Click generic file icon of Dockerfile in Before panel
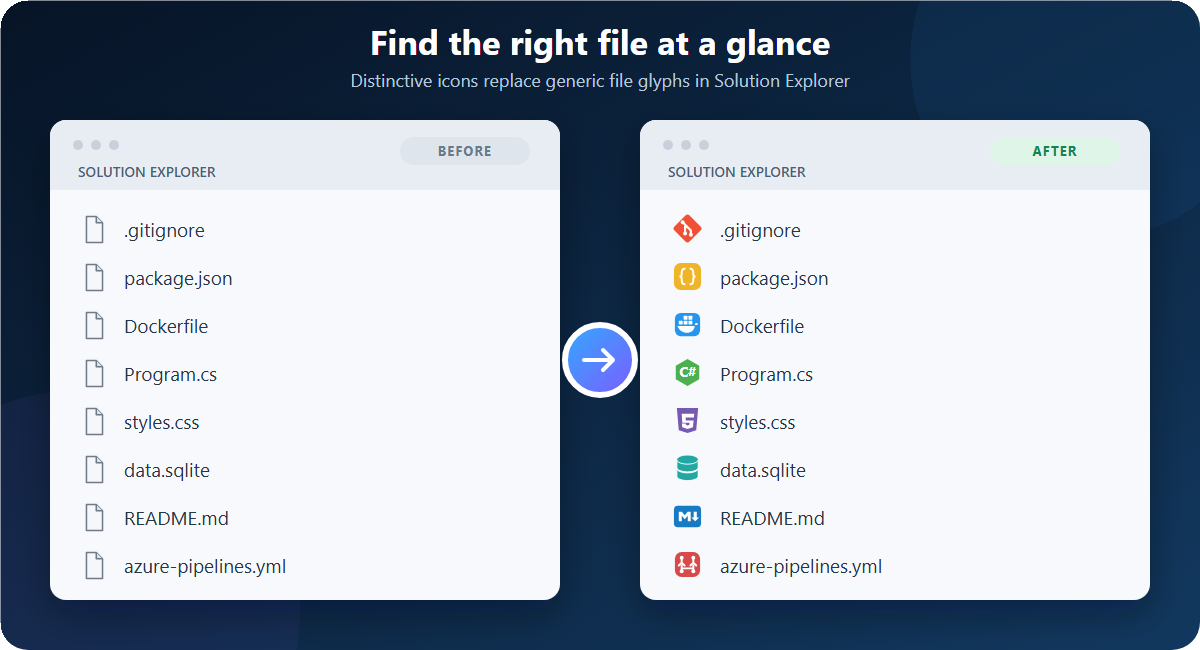The width and height of the screenshot is (1200, 650). point(94,326)
